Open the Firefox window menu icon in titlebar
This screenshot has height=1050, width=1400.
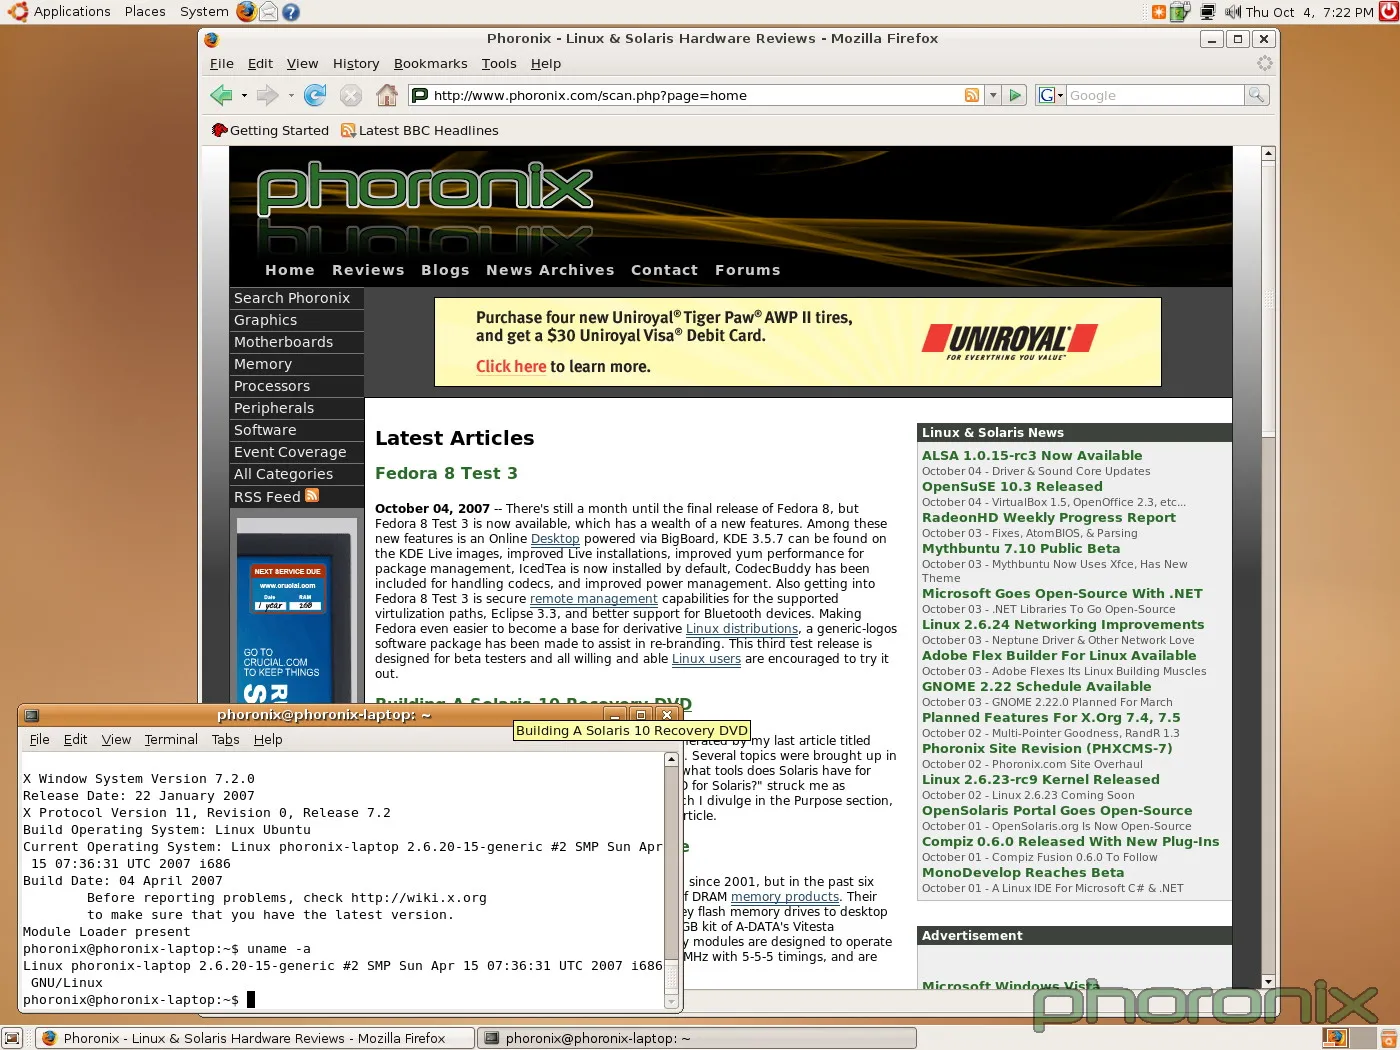211,39
